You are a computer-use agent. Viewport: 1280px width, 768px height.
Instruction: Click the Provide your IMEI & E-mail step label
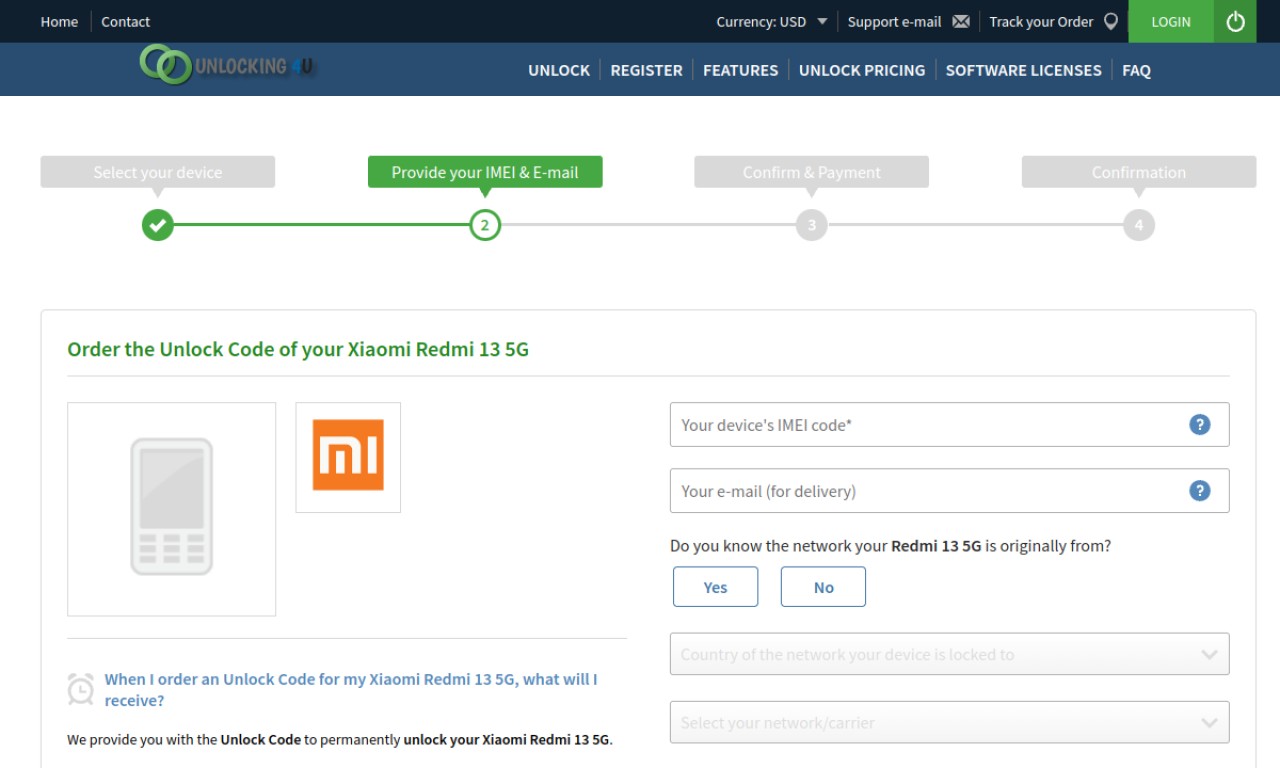pyautogui.click(x=485, y=172)
